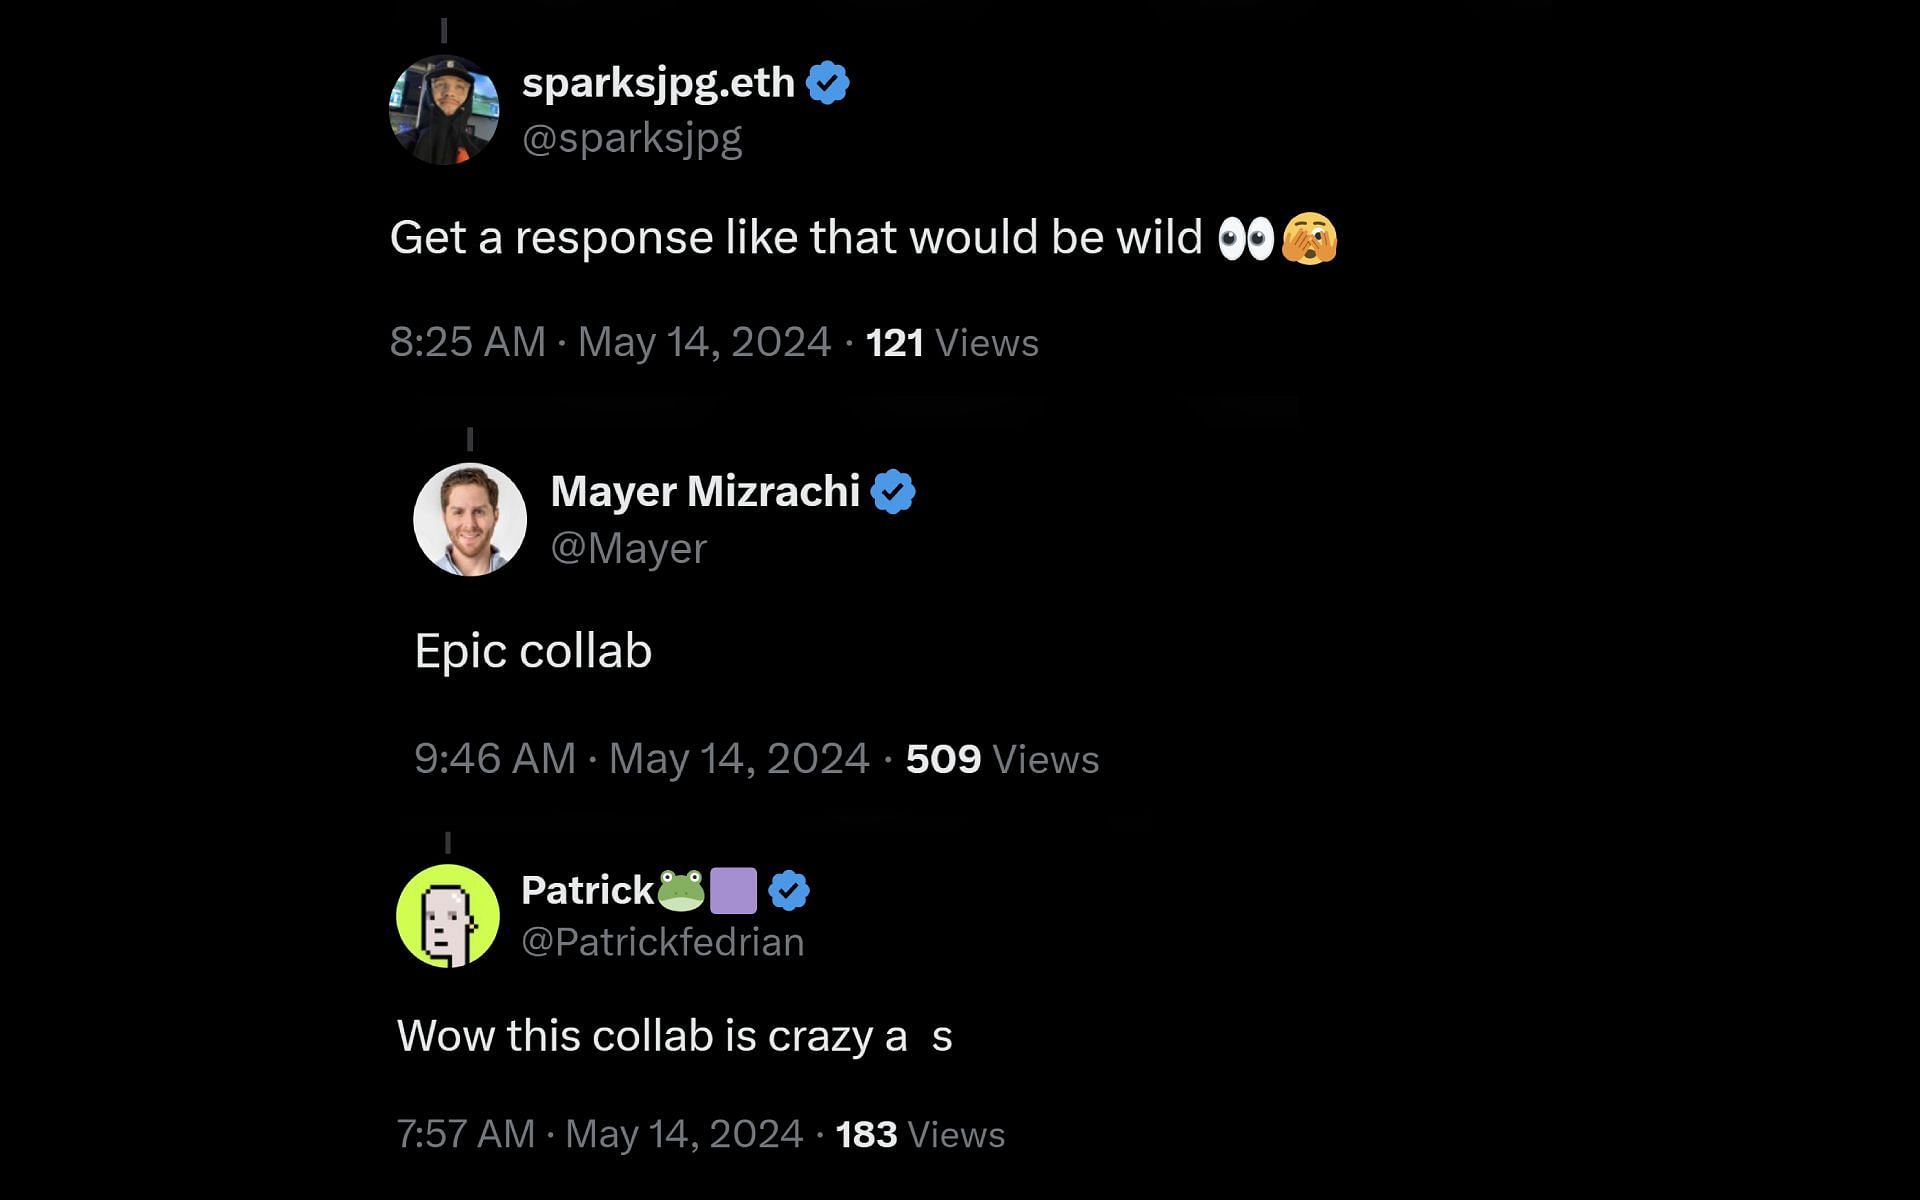The height and width of the screenshot is (1200, 1920).
Task: Click the "Epic collab" tweet text
Action: coord(533,651)
